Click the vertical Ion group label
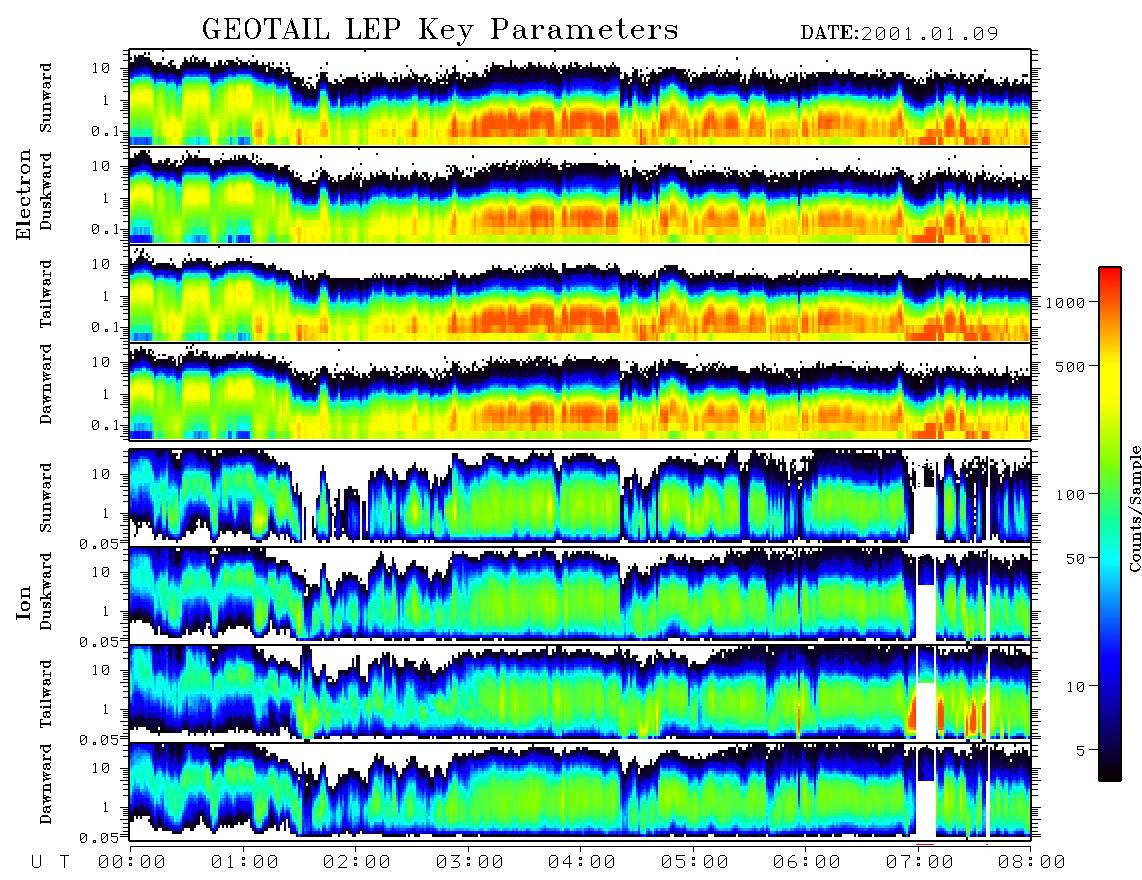Viewport: 1142px width, 880px height. (23, 602)
